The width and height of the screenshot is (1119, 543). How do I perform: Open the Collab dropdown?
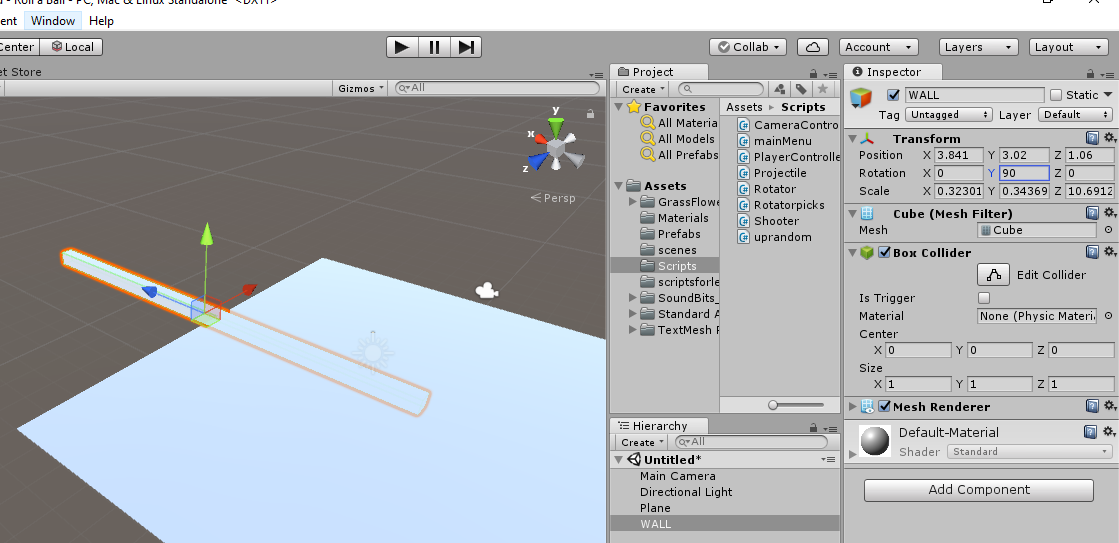point(748,47)
